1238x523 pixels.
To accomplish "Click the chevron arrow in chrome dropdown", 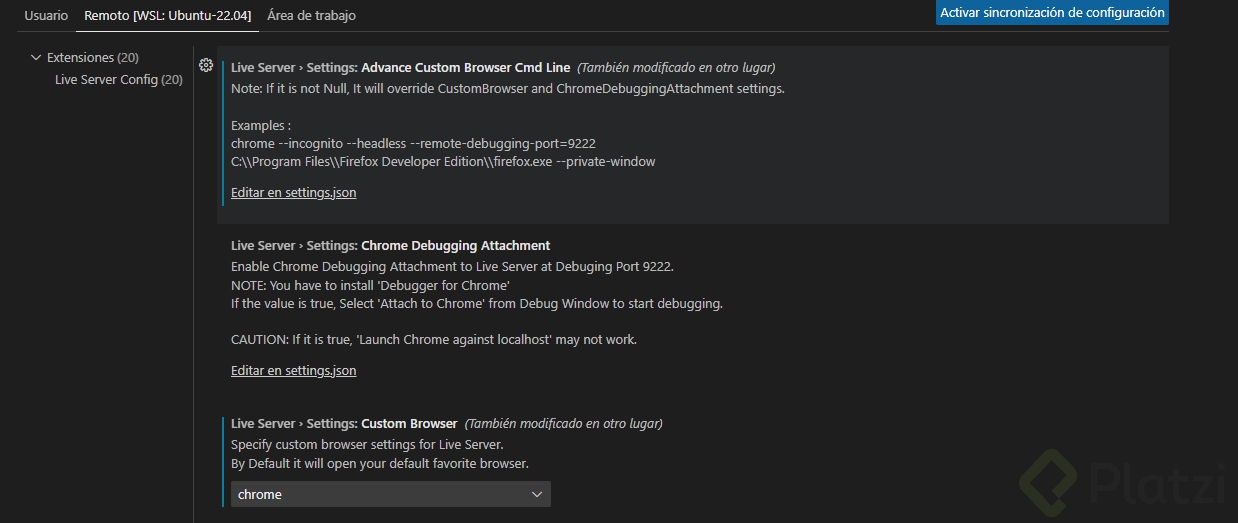I will pos(537,494).
